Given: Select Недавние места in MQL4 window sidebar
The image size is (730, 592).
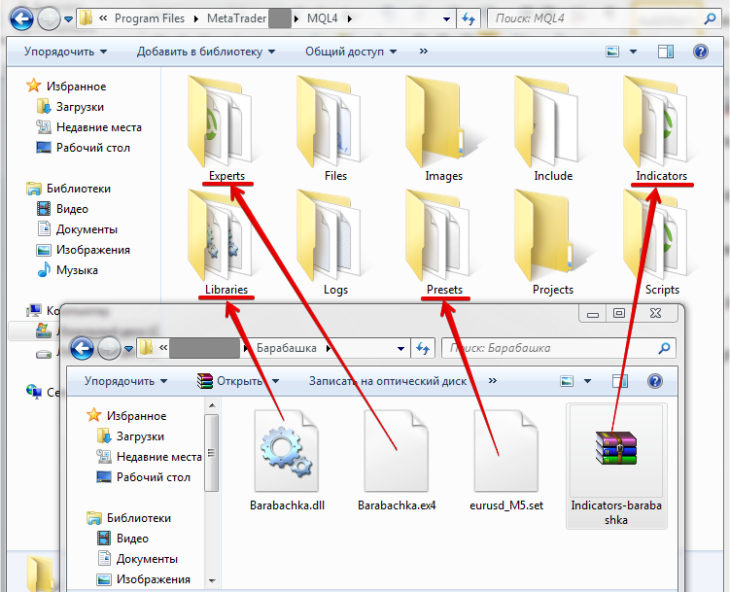Looking at the screenshot, I should (x=89, y=127).
